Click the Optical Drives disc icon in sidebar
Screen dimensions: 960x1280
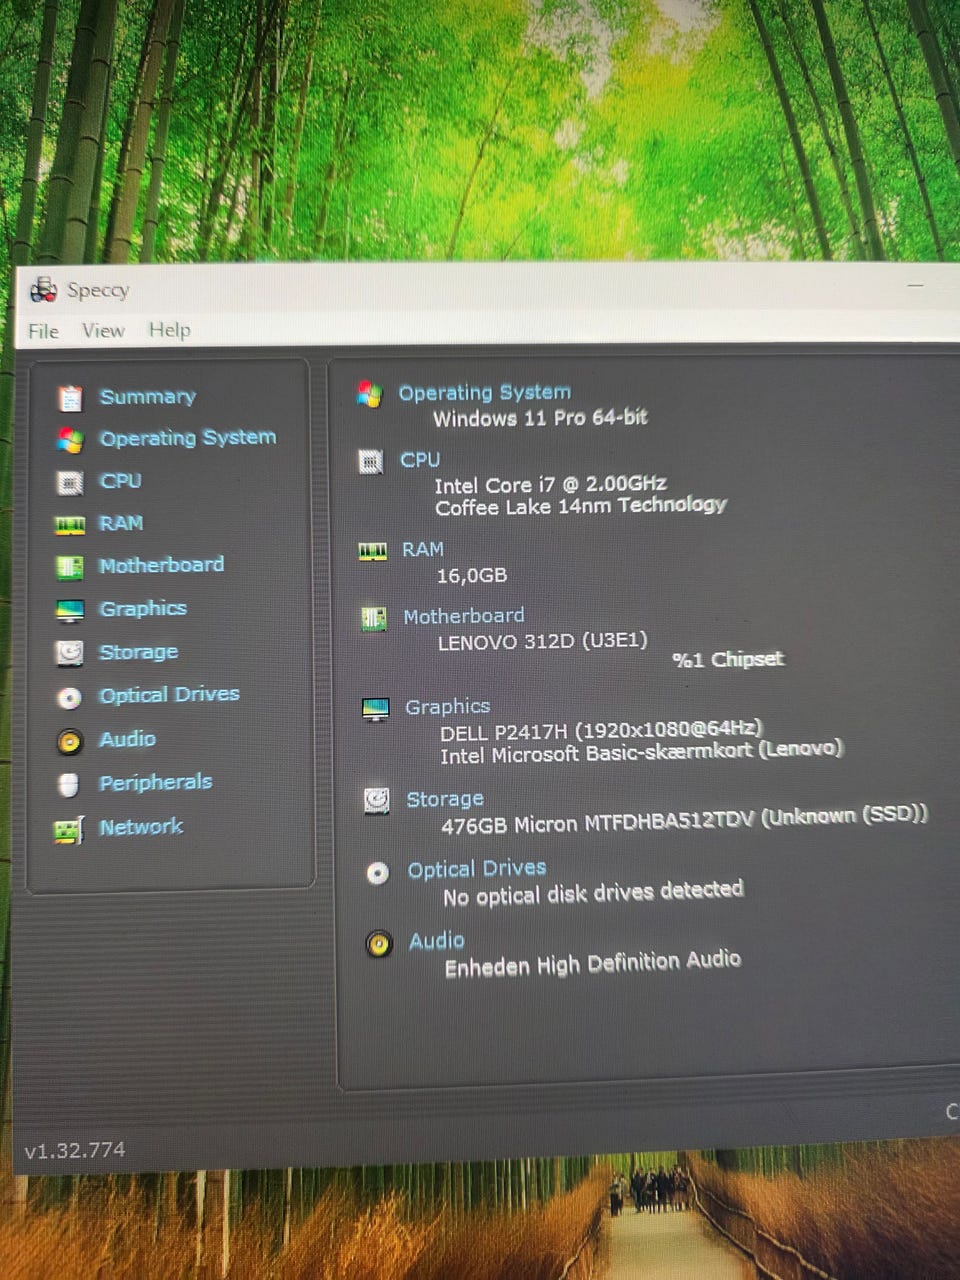point(69,697)
